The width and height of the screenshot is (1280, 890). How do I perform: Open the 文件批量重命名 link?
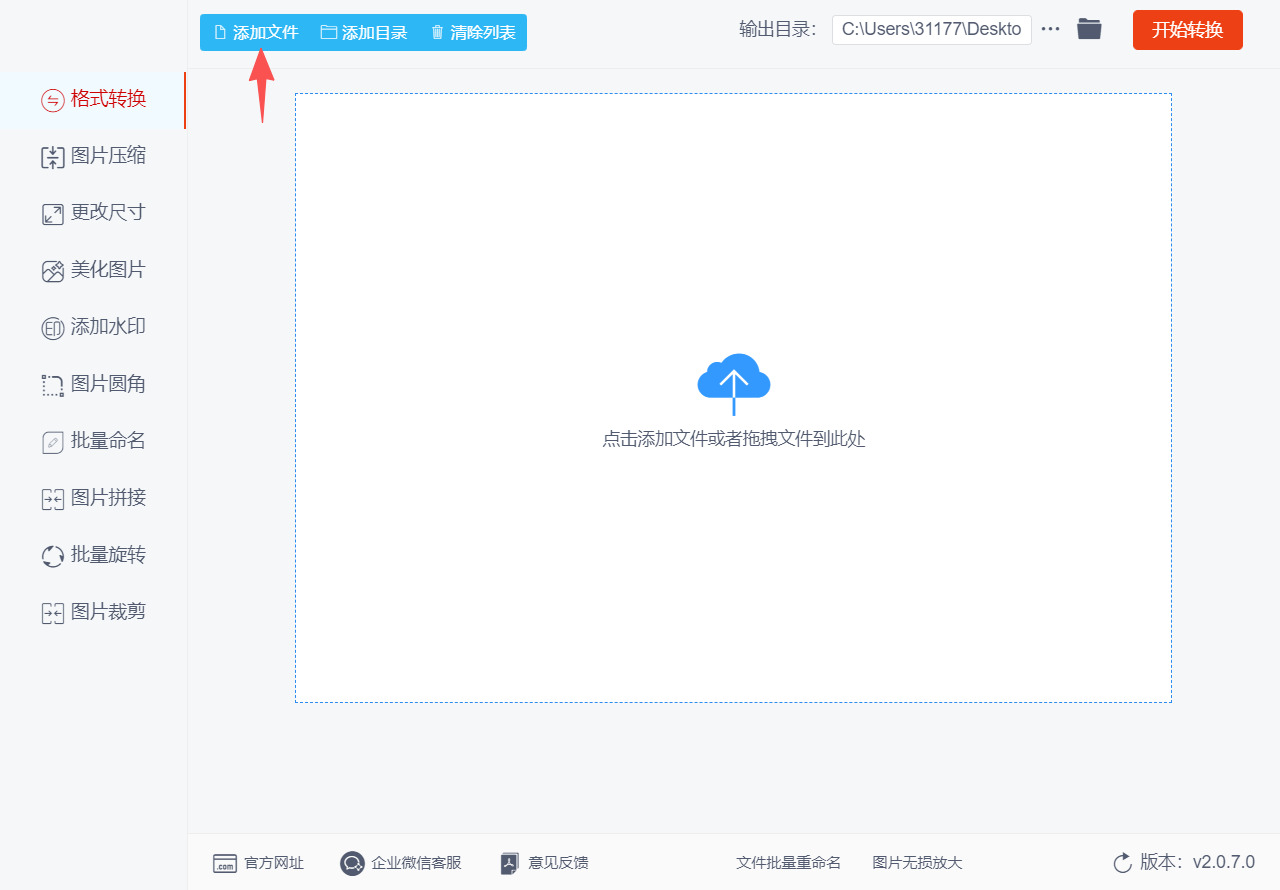[x=789, y=863]
